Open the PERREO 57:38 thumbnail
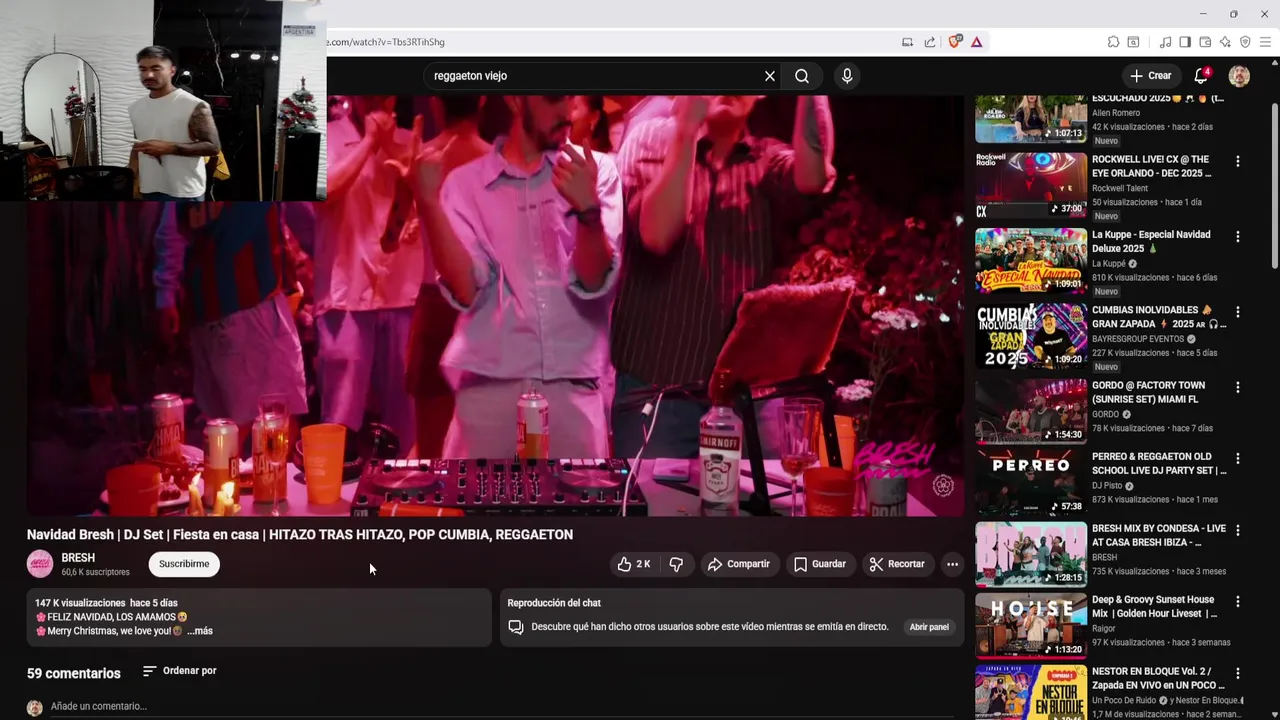Screen dimensions: 1280x720 tap(1031, 482)
